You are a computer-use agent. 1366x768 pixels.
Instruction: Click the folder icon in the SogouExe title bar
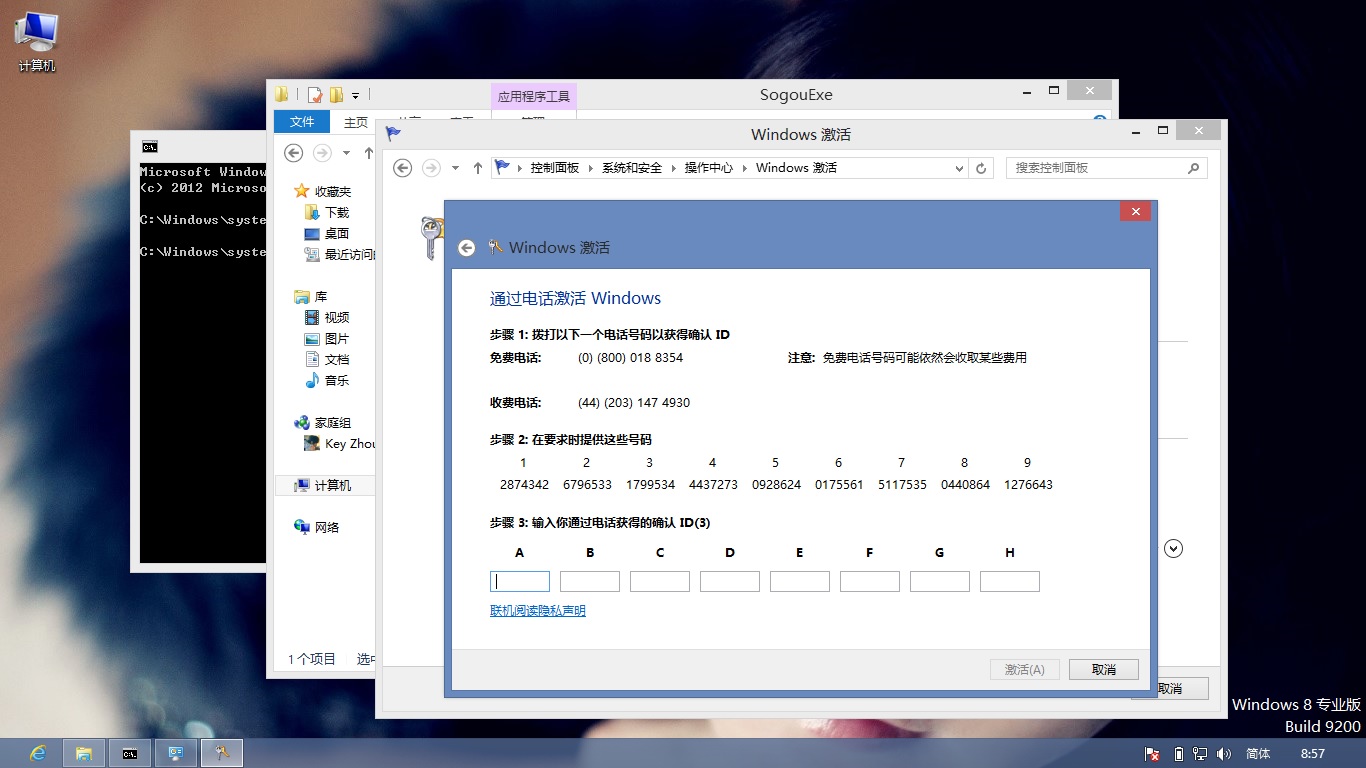(282, 94)
